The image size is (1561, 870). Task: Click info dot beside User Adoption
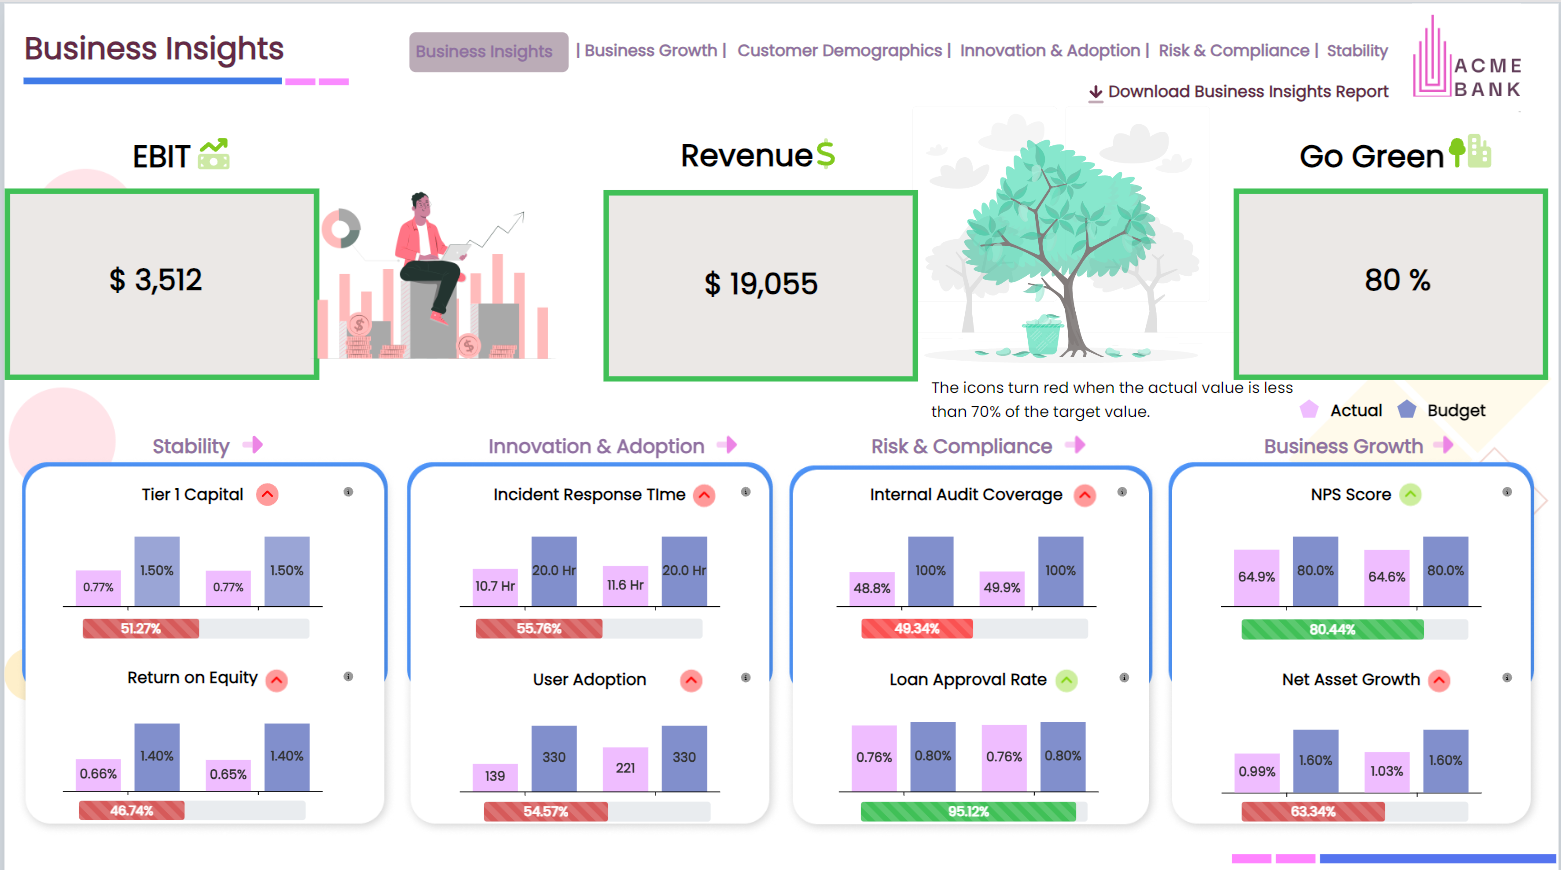point(746,678)
